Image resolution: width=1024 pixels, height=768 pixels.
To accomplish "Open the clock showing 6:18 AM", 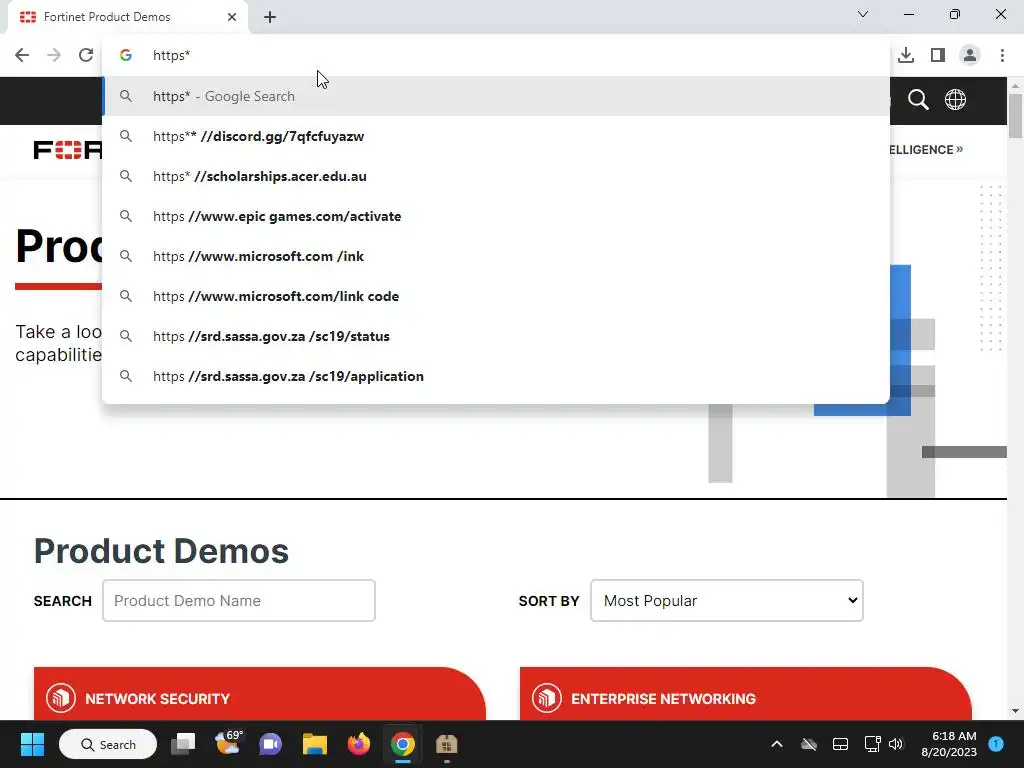I will pyautogui.click(x=949, y=744).
